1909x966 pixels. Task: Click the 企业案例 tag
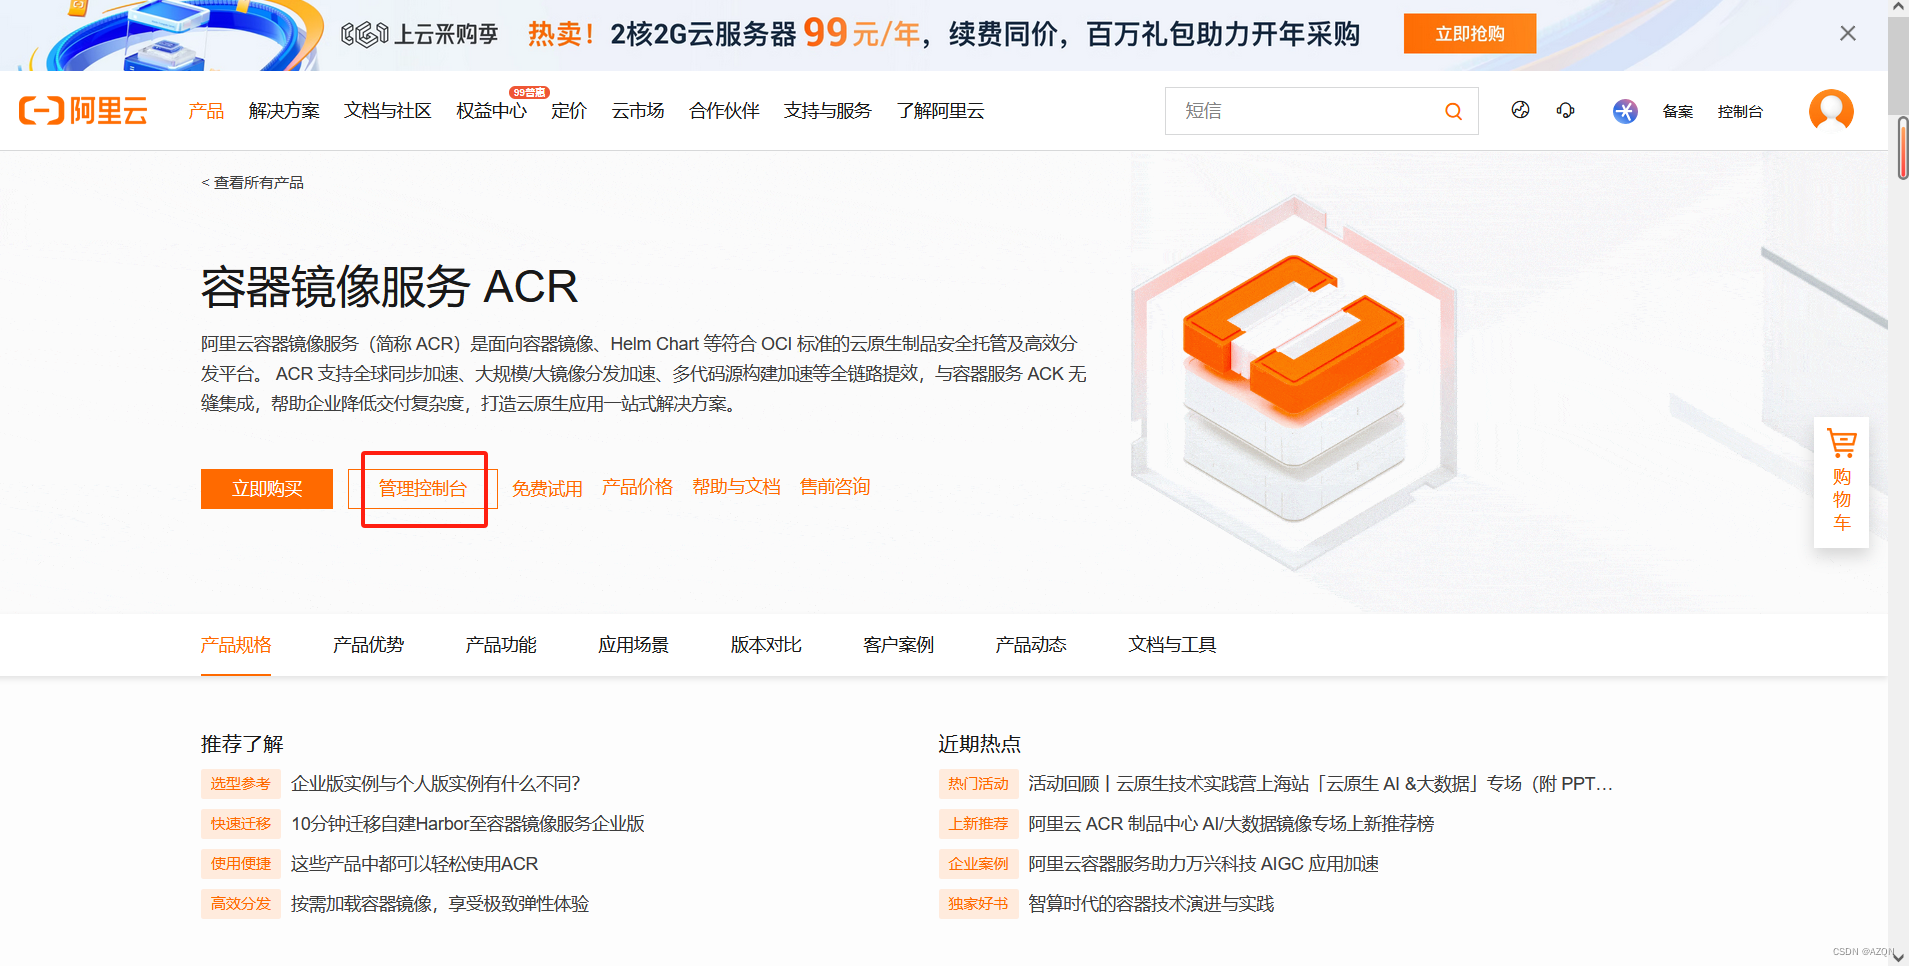click(x=978, y=864)
